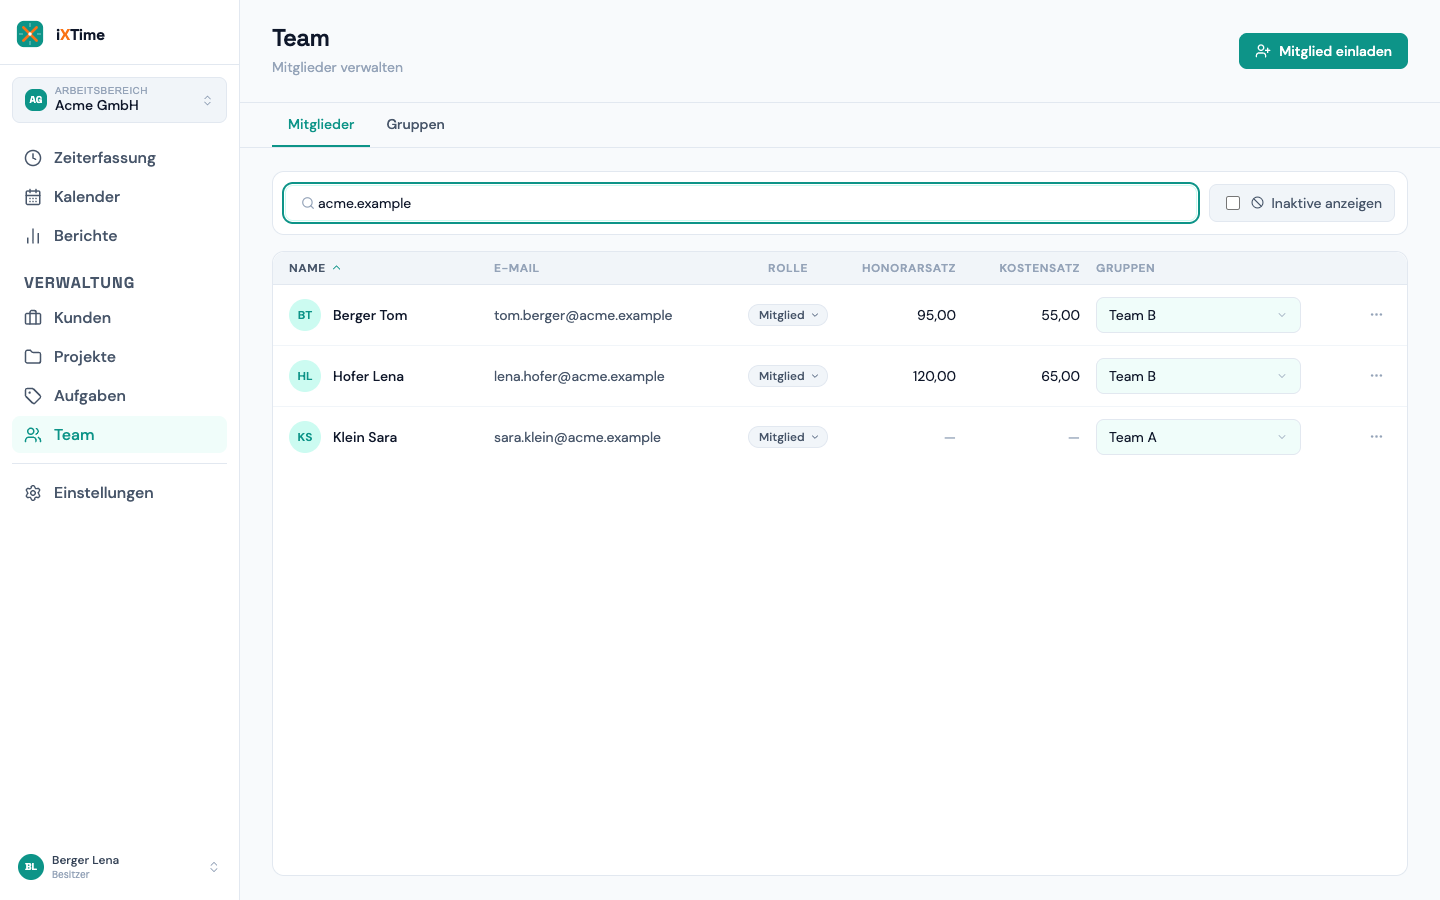Open more actions menu for Hofer Lena
Viewport: 1440px width, 900px height.
click(1376, 376)
